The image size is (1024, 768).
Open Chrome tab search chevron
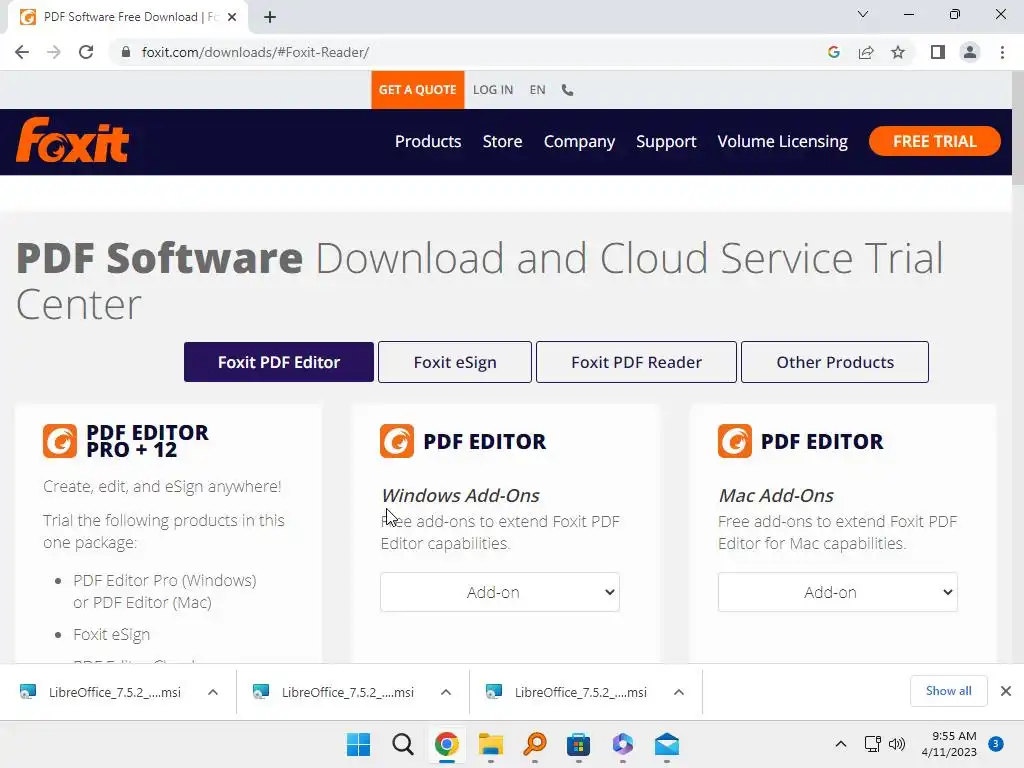pos(863,14)
